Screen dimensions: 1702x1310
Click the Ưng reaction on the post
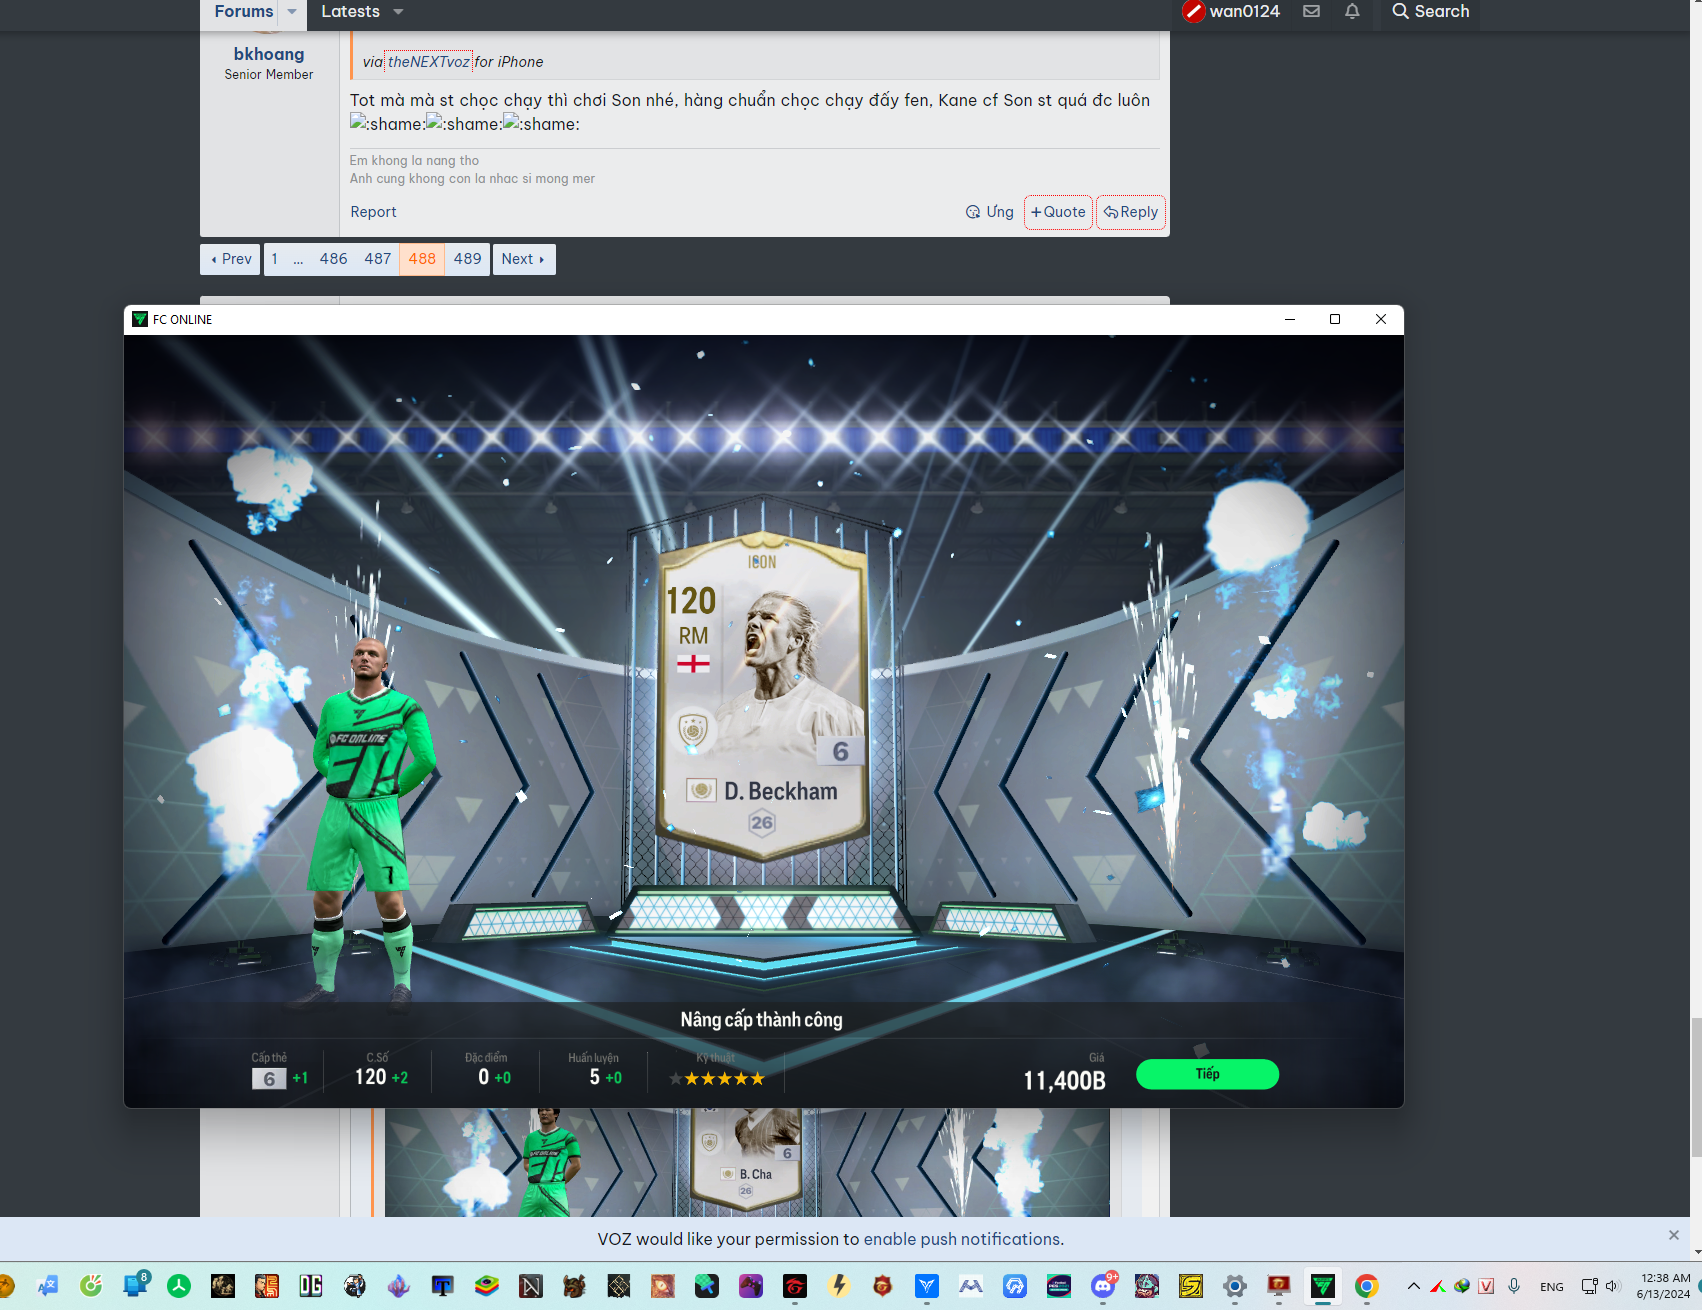[x=990, y=212]
